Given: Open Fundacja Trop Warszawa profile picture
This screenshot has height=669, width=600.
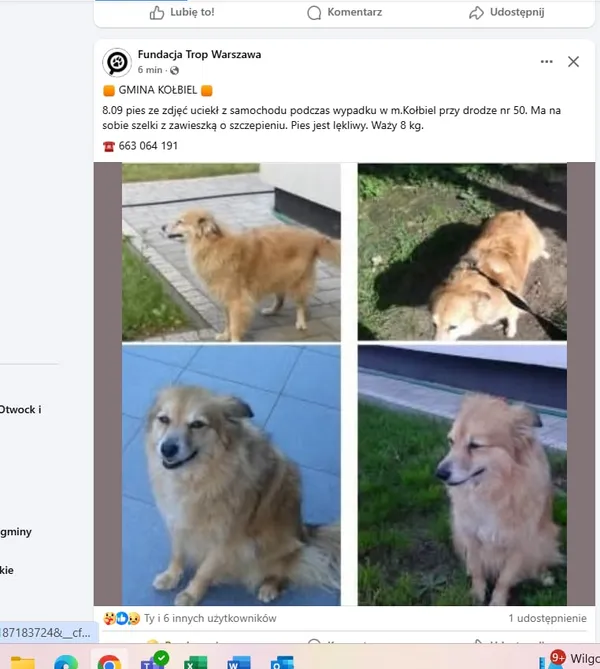Looking at the screenshot, I should click(117, 62).
